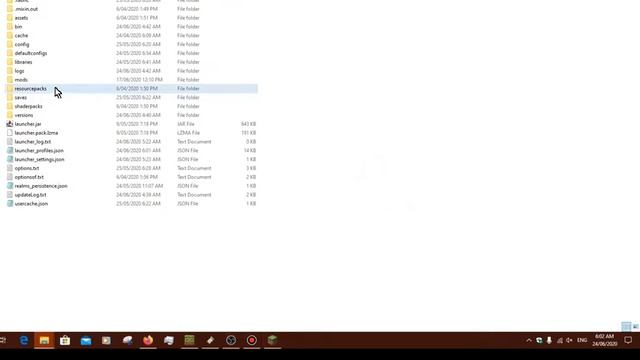The width and height of the screenshot is (640, 360).
Task: Open the taskbar icon left of OBS
Action: (x=210, y=340)
